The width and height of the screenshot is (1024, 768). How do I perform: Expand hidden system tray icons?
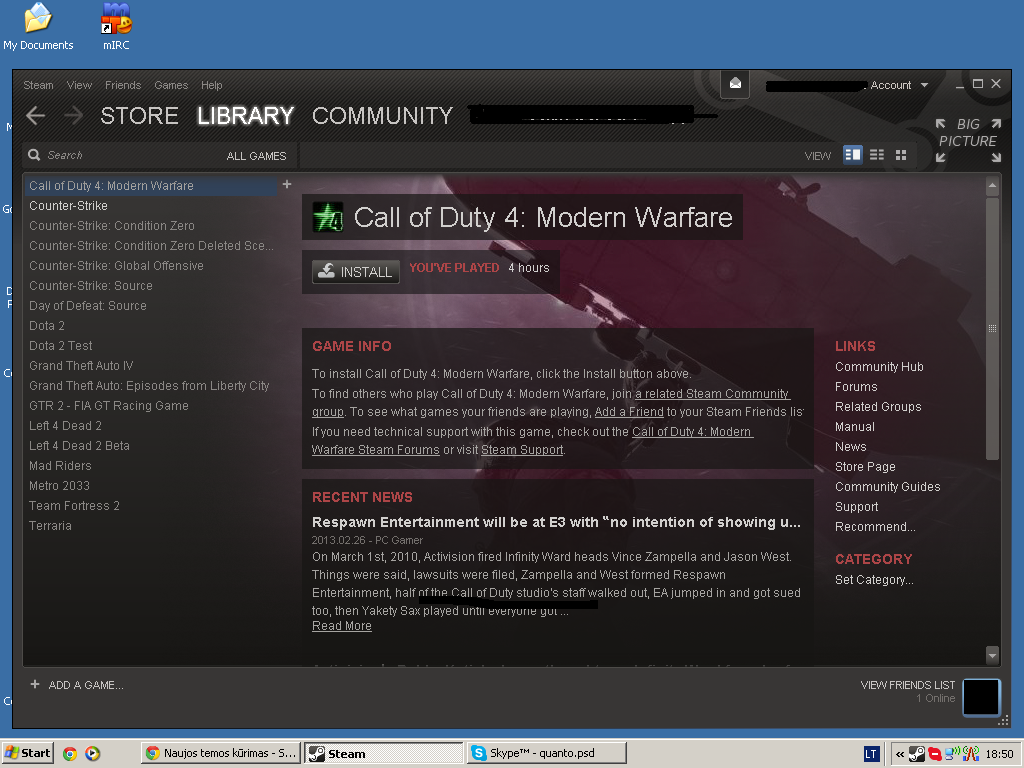click(899, 754)
